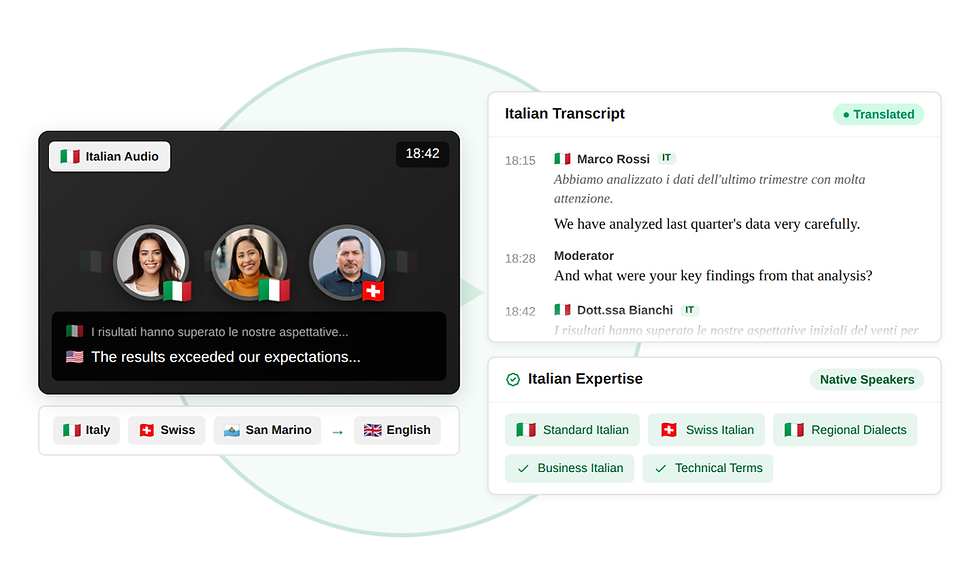Click the green dot on the Translated badge
Screen dimensions: 980x585
pyautogui.click(x=846, y=114)
